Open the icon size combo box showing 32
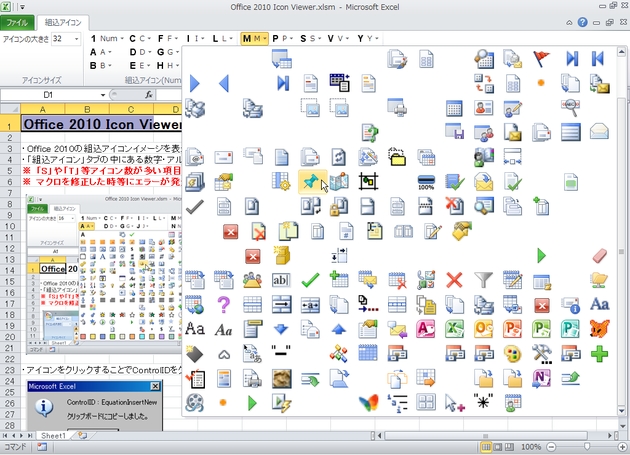The image size is (630, 455). coord(66,39)
